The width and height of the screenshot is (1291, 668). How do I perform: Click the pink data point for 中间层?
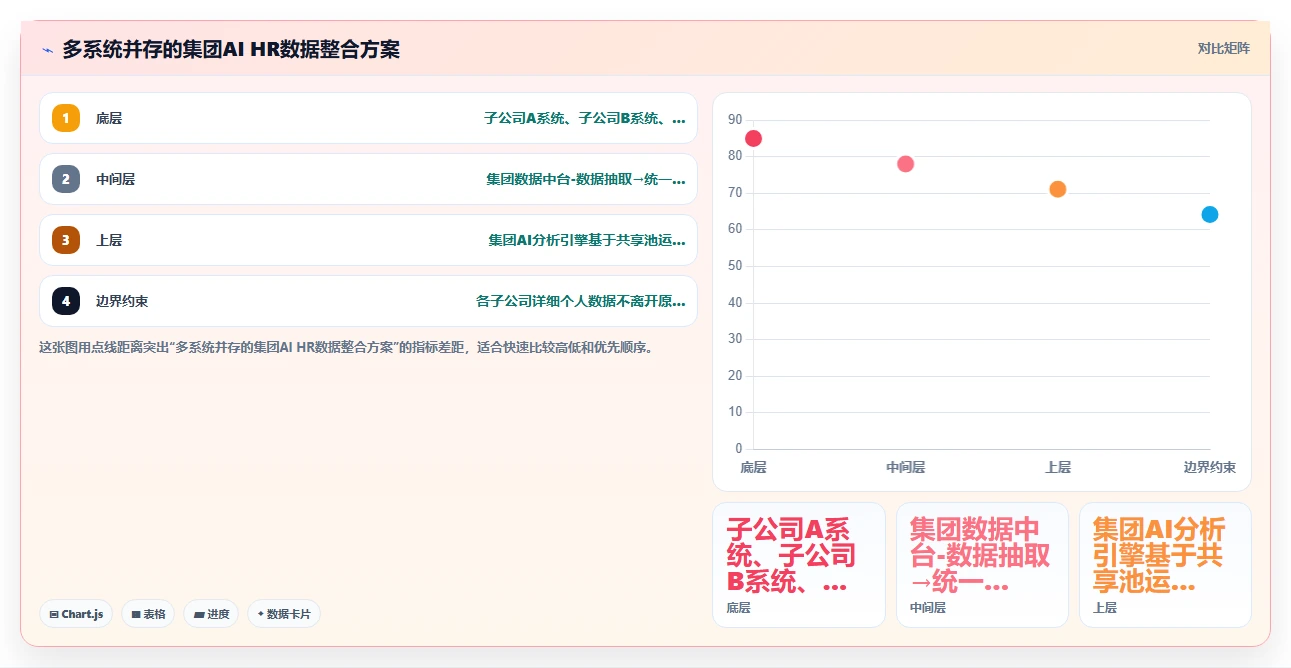(x=905, y=164)
